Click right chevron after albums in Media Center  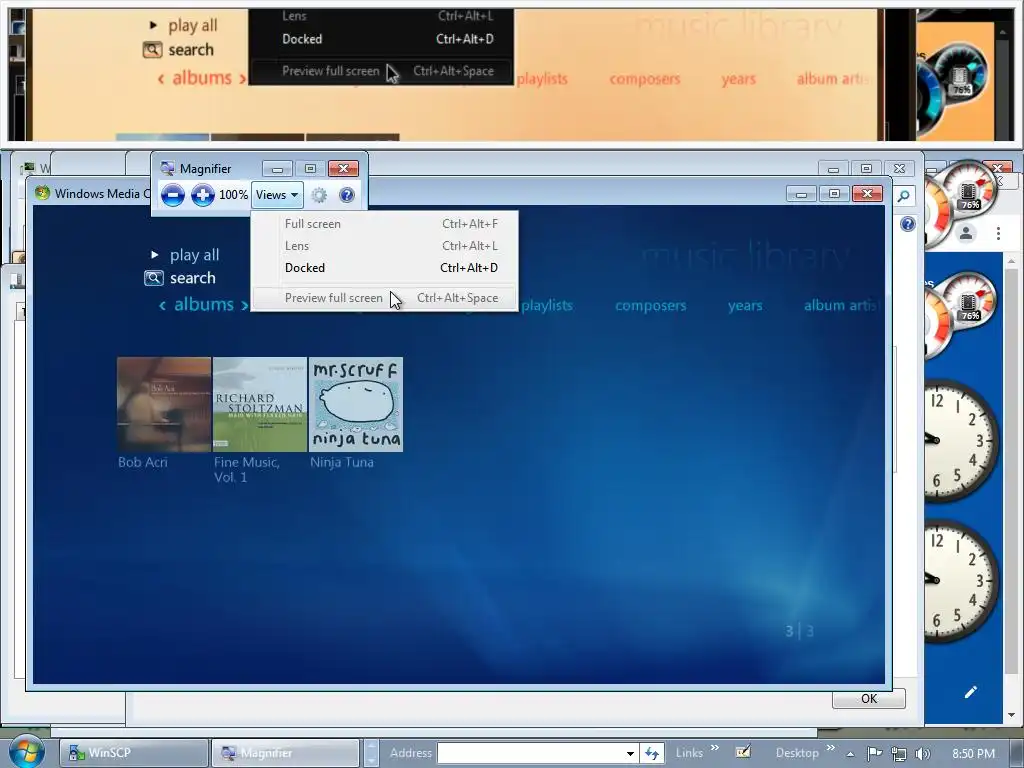[244, 305]
